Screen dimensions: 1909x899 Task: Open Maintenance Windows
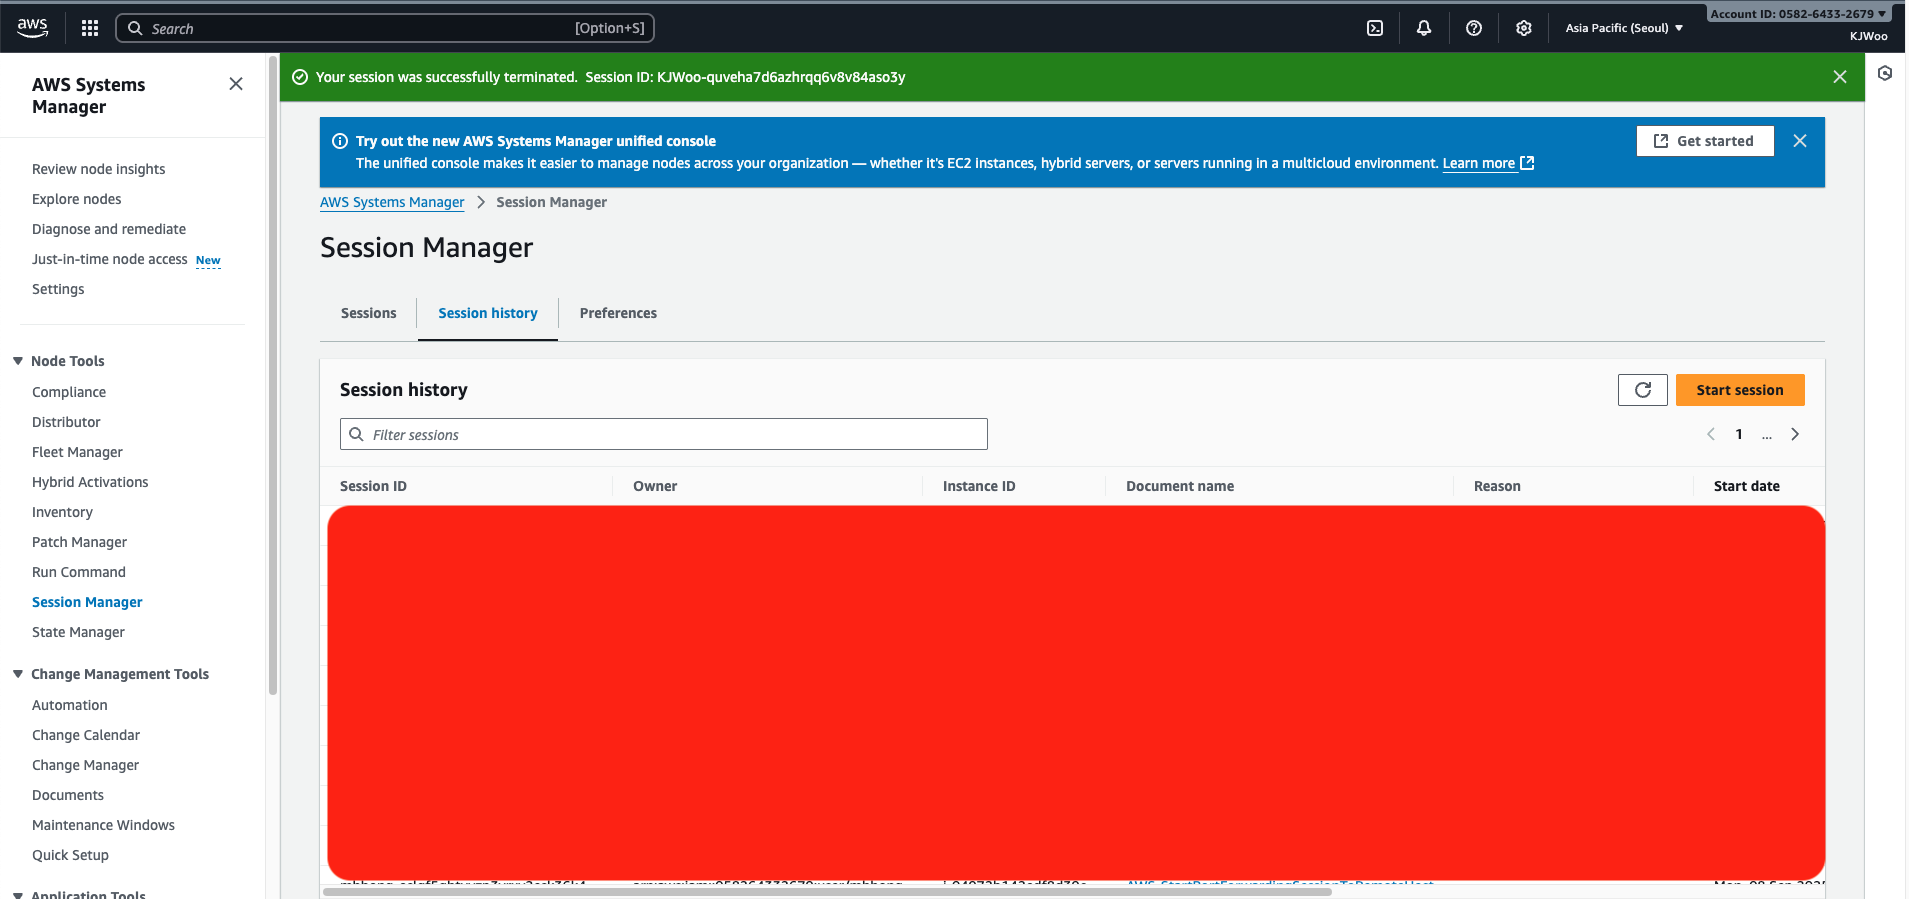point(103,825)
